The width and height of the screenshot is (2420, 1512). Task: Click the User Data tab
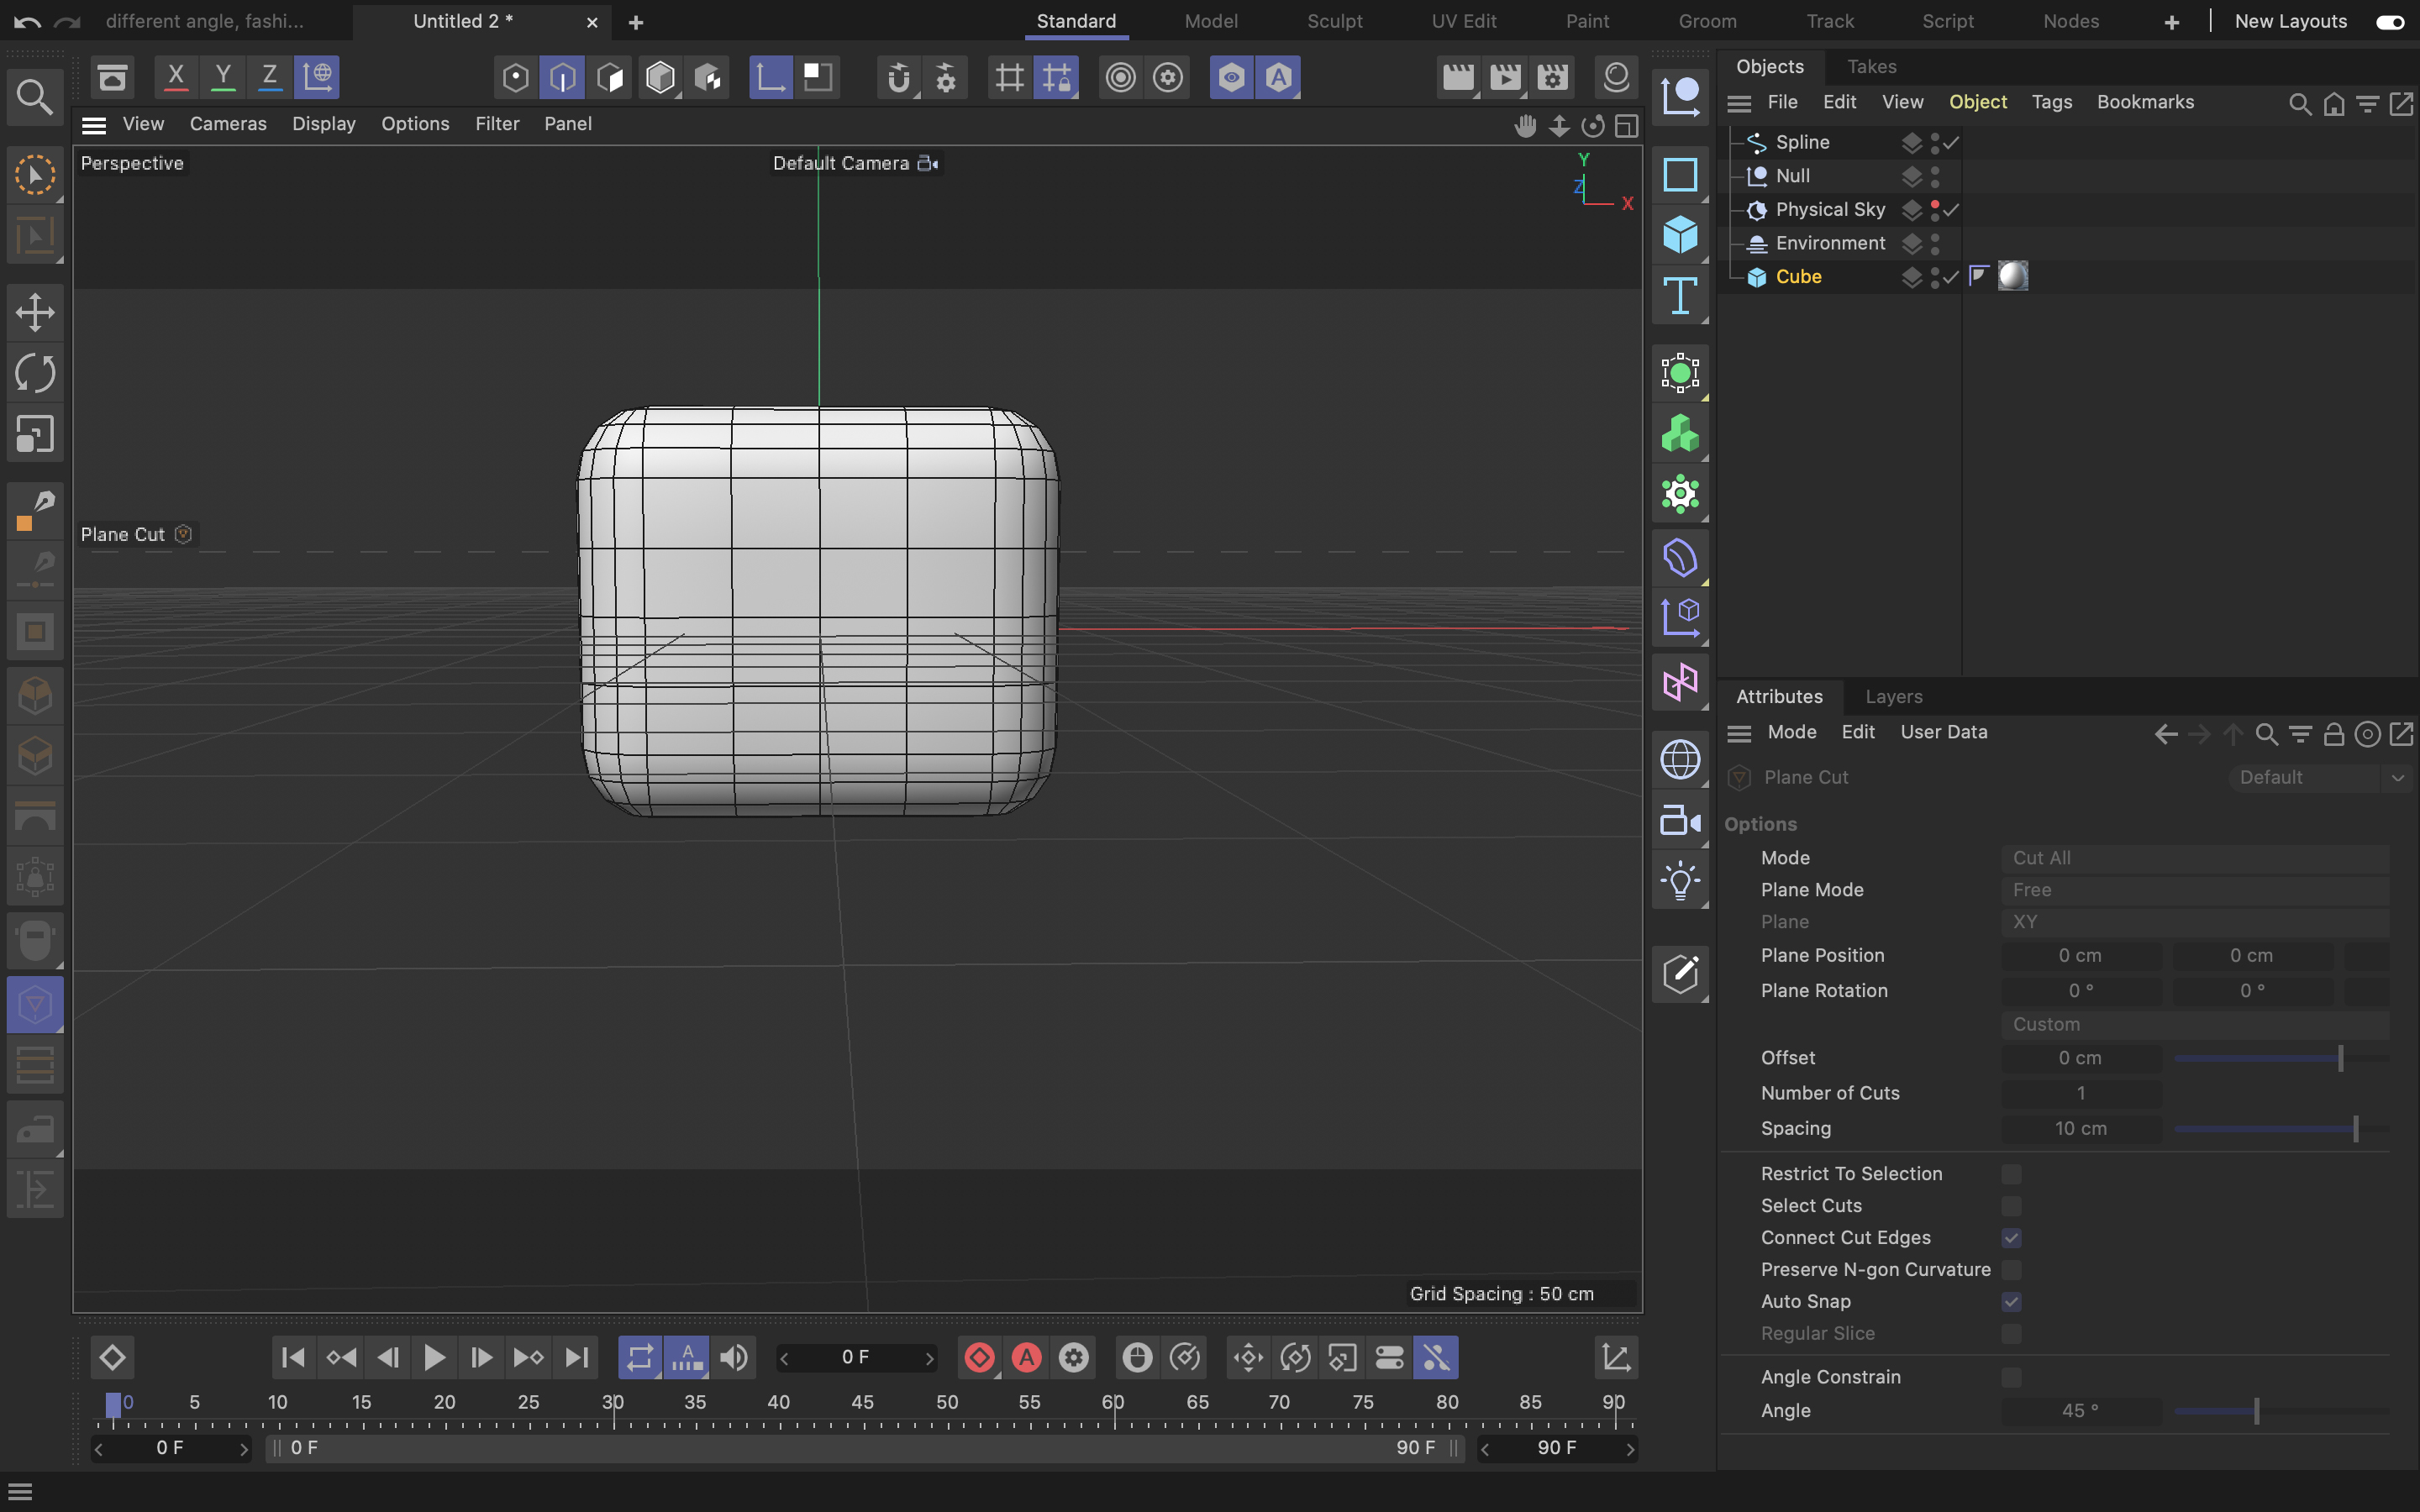click(x=1944, y=730)
